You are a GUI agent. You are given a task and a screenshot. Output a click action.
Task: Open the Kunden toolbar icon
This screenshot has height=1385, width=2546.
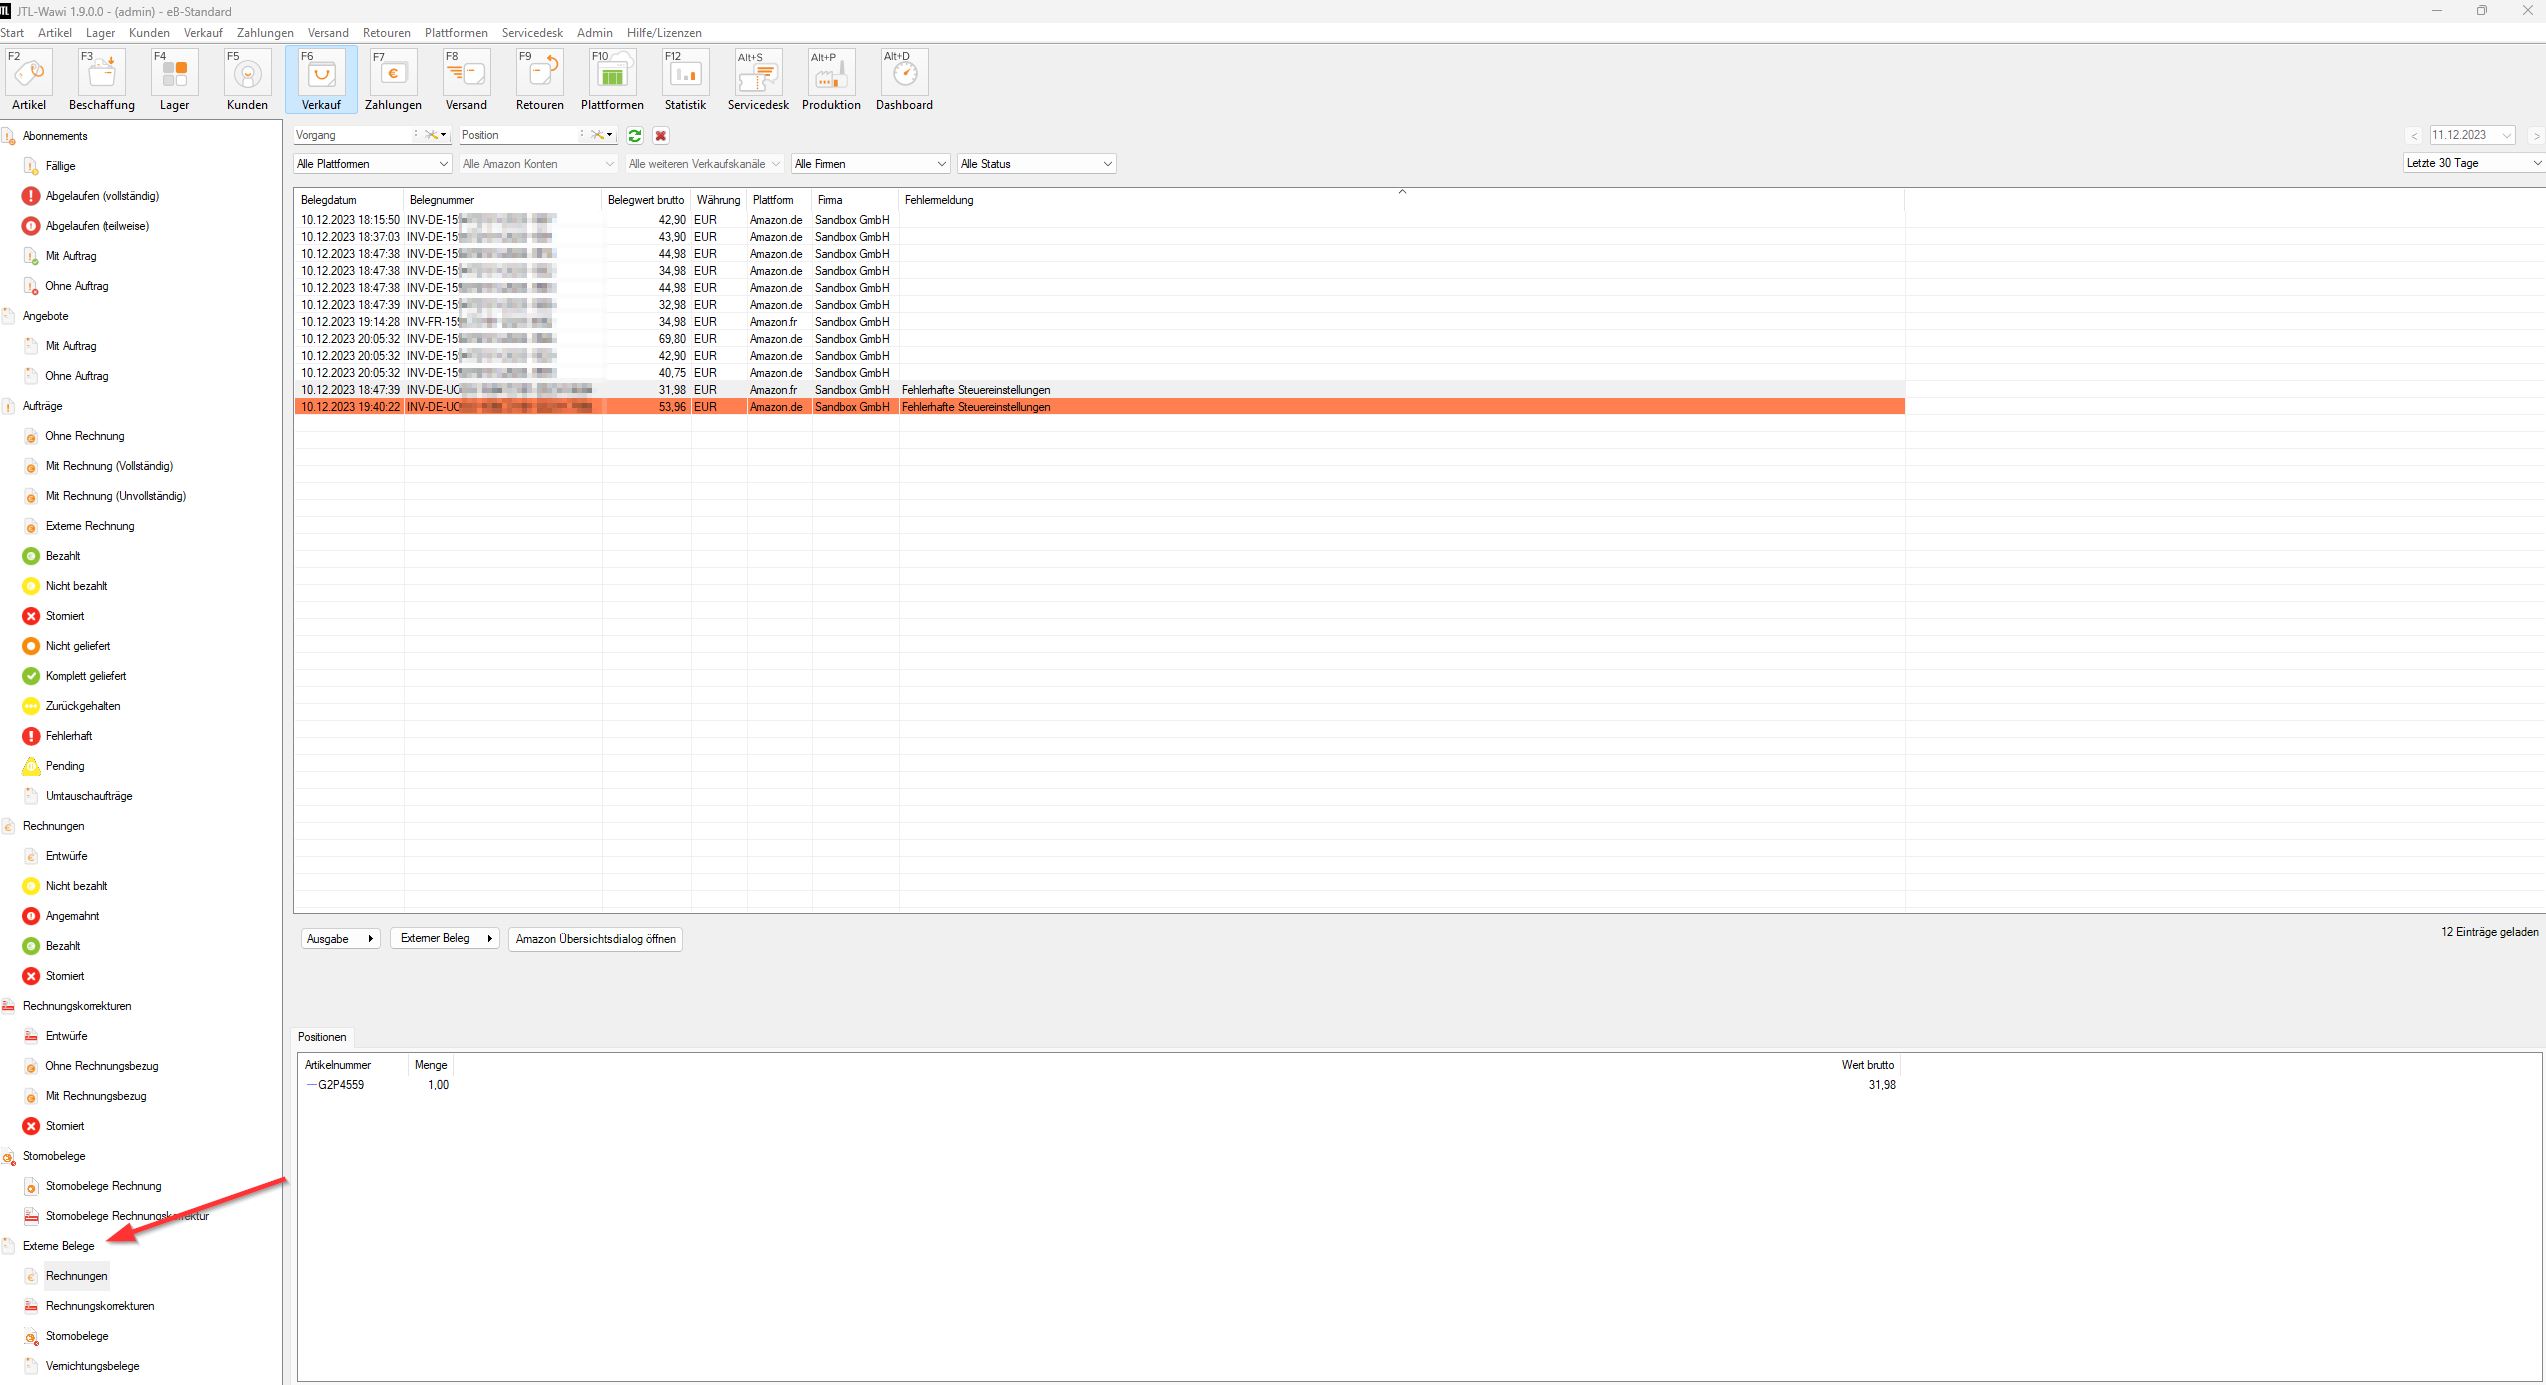[x=247, y=80]
